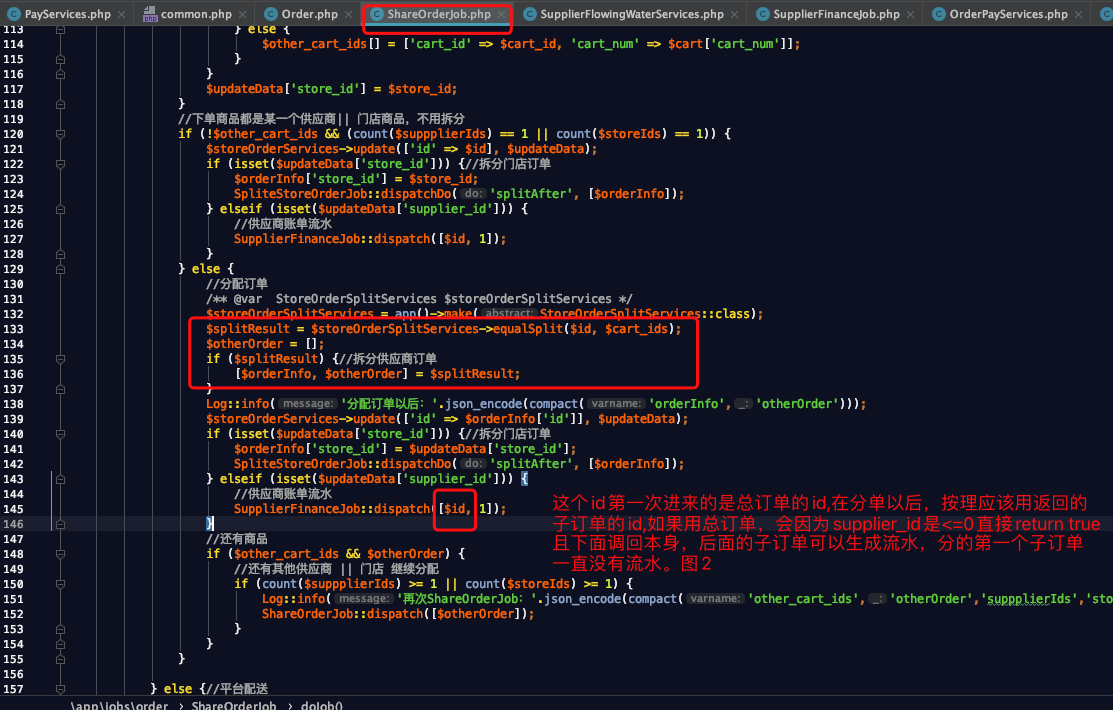Switch to the SupplierFinanceJob.php tab

pyautogui.click(x=835, y=14)
